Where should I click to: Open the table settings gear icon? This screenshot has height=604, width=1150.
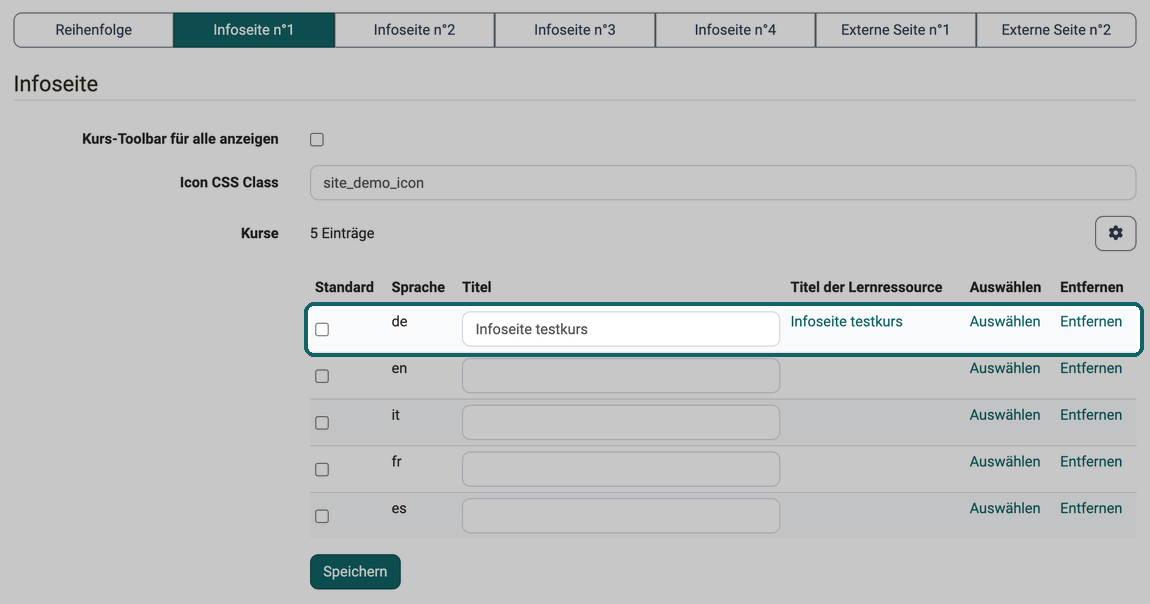(1115, 233)
